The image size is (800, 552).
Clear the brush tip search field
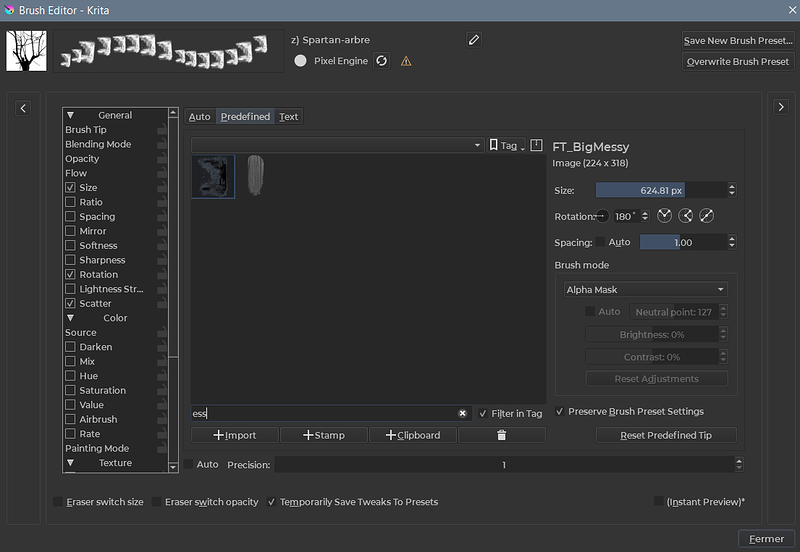pyautogui.click(x=462, y=413)
